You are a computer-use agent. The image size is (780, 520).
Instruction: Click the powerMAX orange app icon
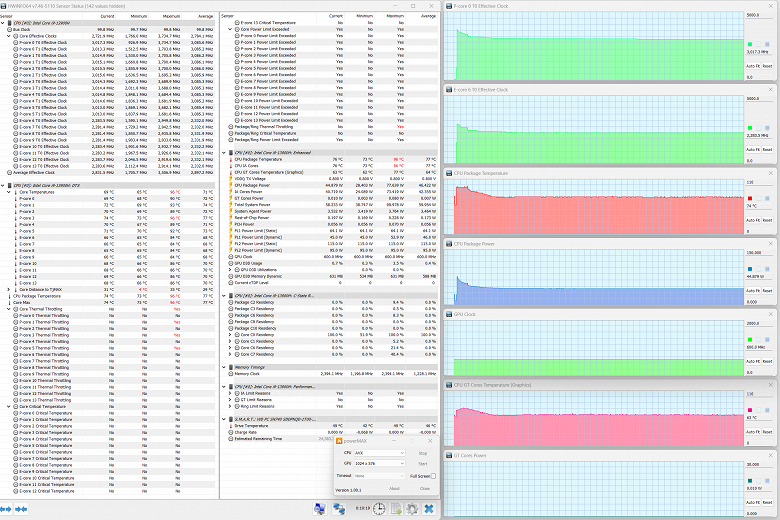339,441
